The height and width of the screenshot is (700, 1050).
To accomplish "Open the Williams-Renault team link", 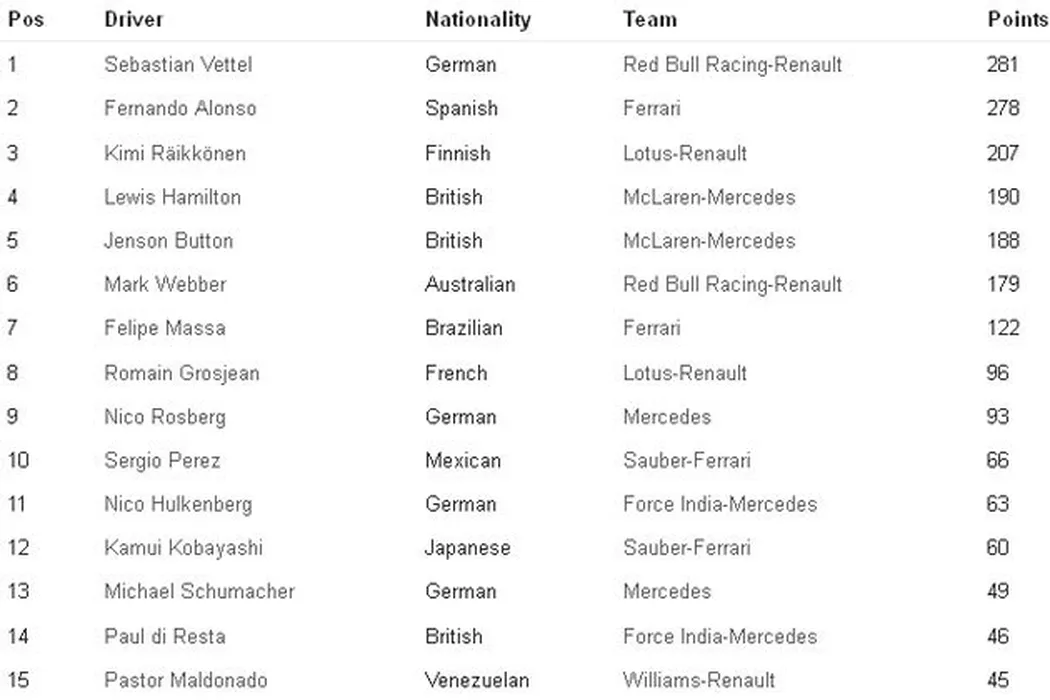I will (698, 680).
